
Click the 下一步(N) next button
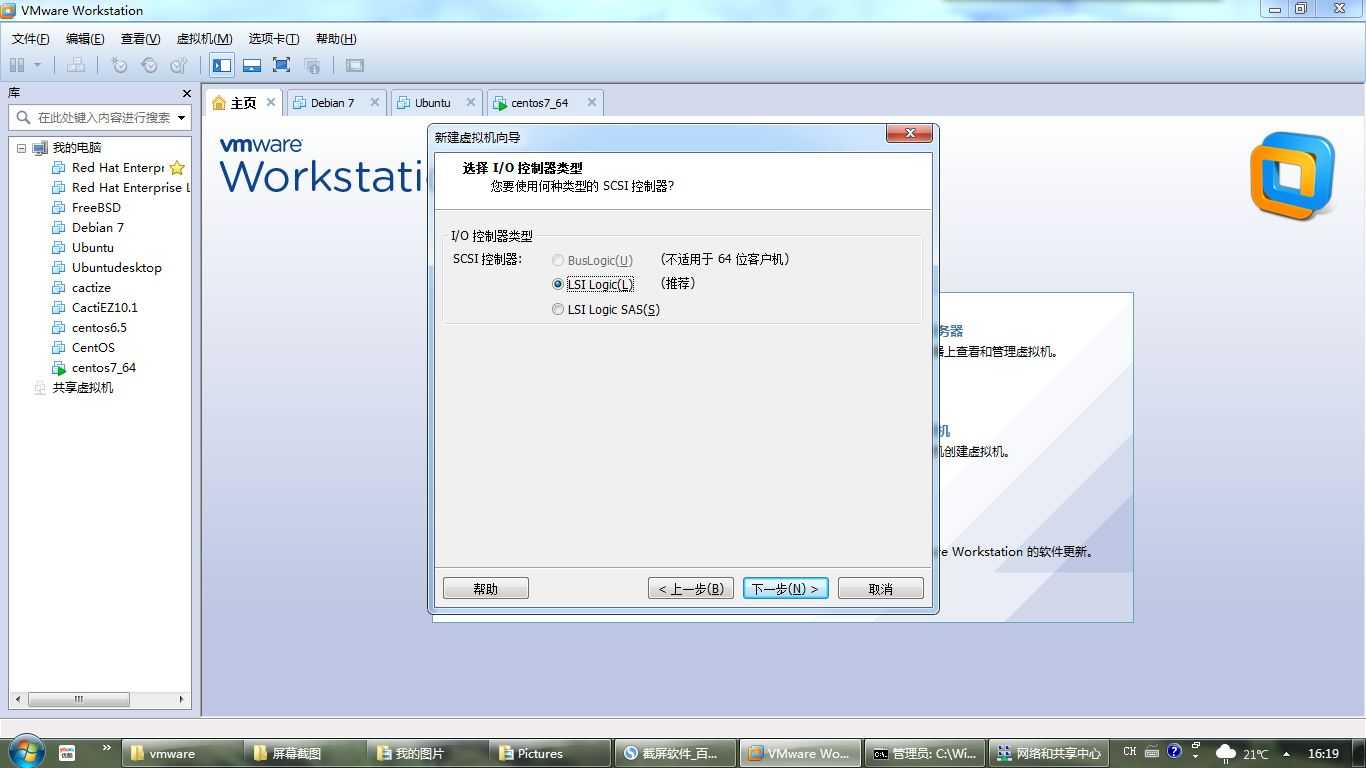786,589
